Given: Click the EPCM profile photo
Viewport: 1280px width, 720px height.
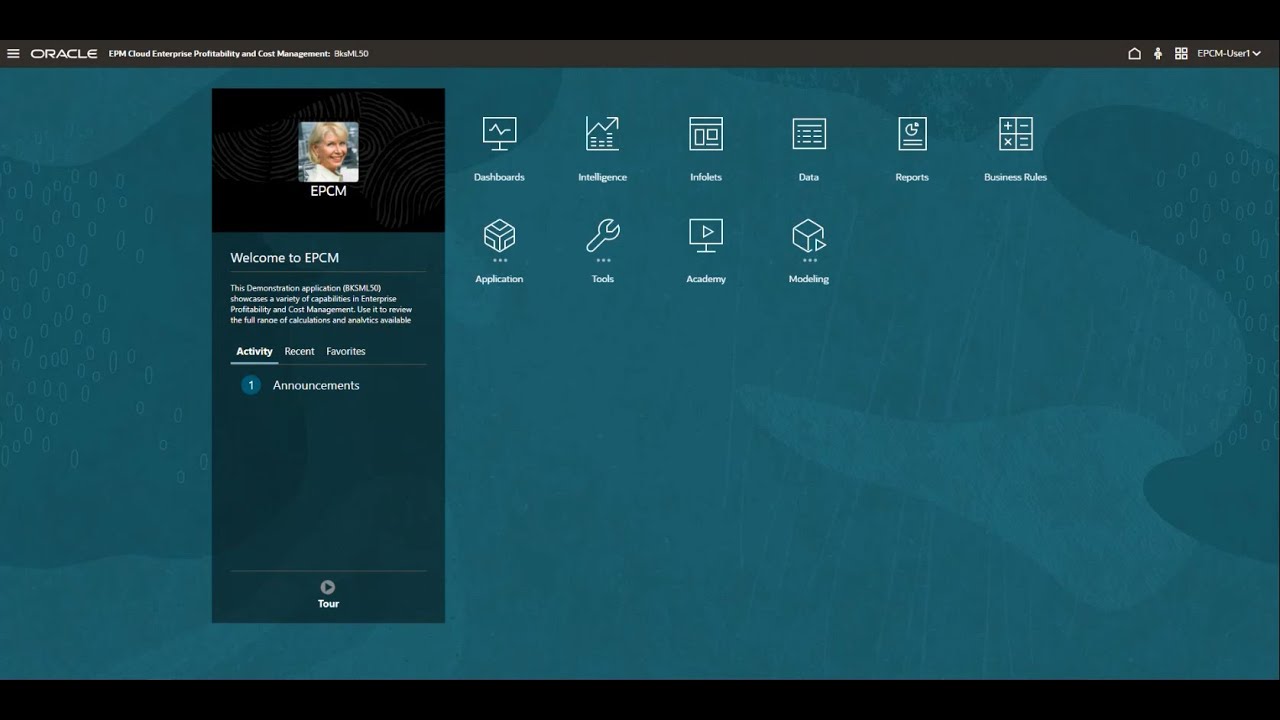Looking at the screenshot, I should tap(328, 152).
